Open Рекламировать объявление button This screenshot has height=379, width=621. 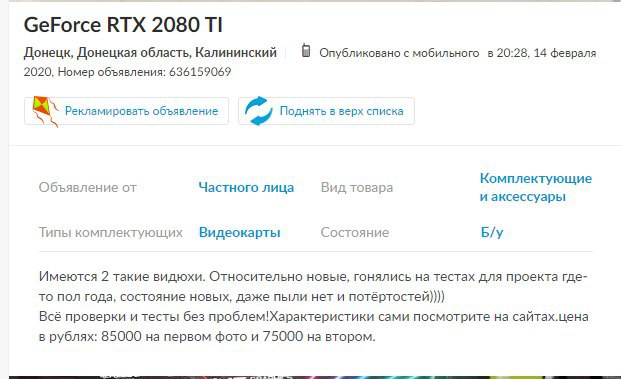point(126,111)
